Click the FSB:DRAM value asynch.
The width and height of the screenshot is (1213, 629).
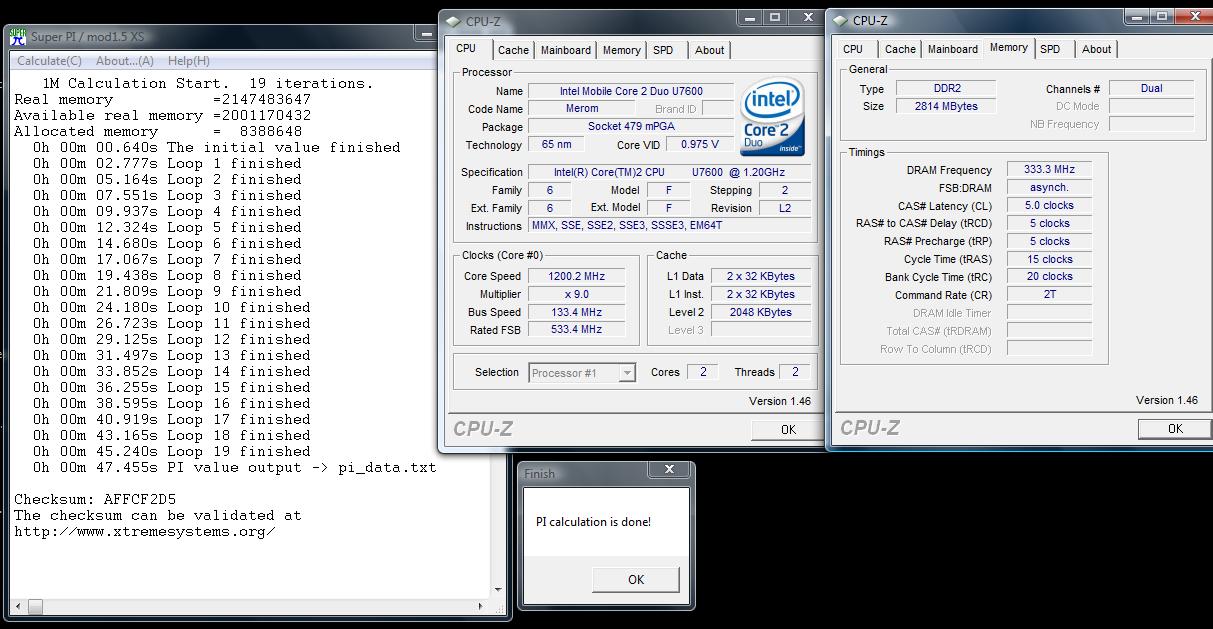[1050, 188]
